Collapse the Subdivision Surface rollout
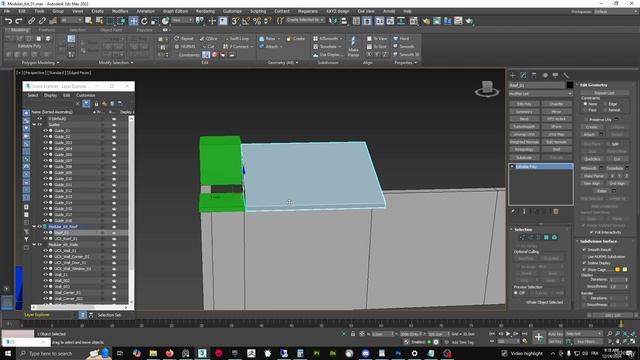This screenshot has width=640, height=360. click(x=598, y=241)
